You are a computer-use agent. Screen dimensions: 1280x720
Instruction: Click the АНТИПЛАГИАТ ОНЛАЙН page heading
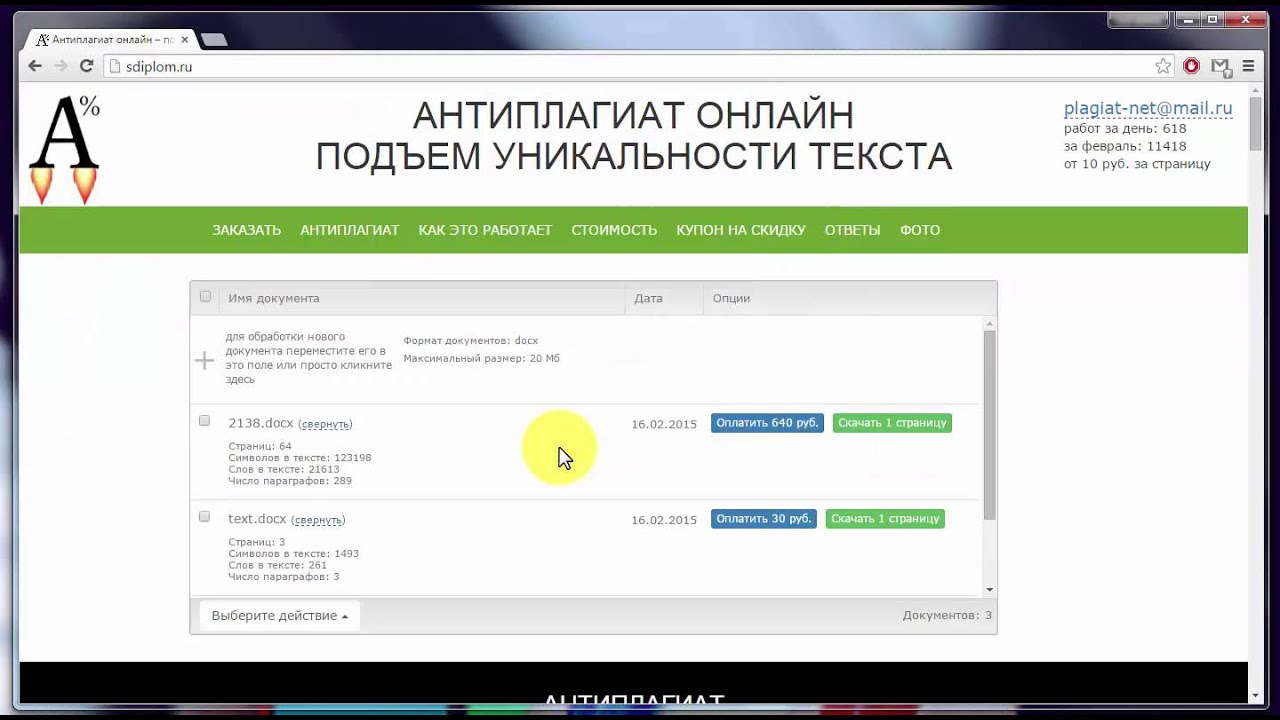[x=633, y=116]
